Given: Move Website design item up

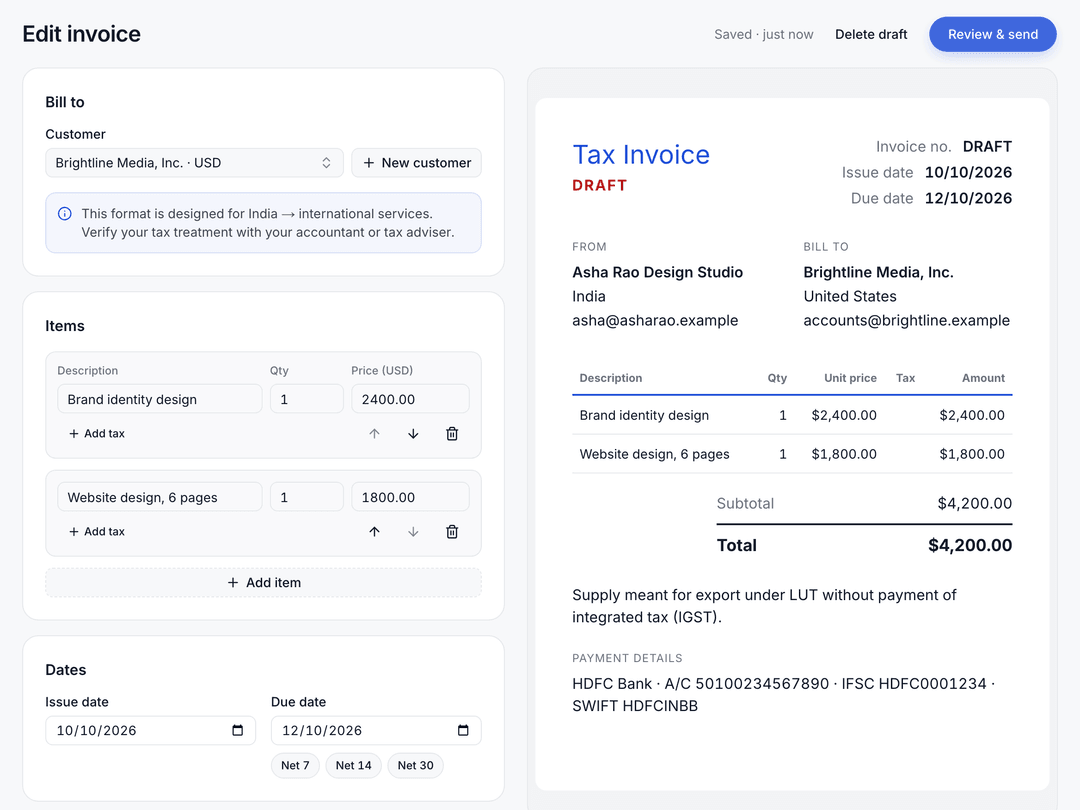Looking at the screenshot, I should pyautogui.click(x=374, y=532).
